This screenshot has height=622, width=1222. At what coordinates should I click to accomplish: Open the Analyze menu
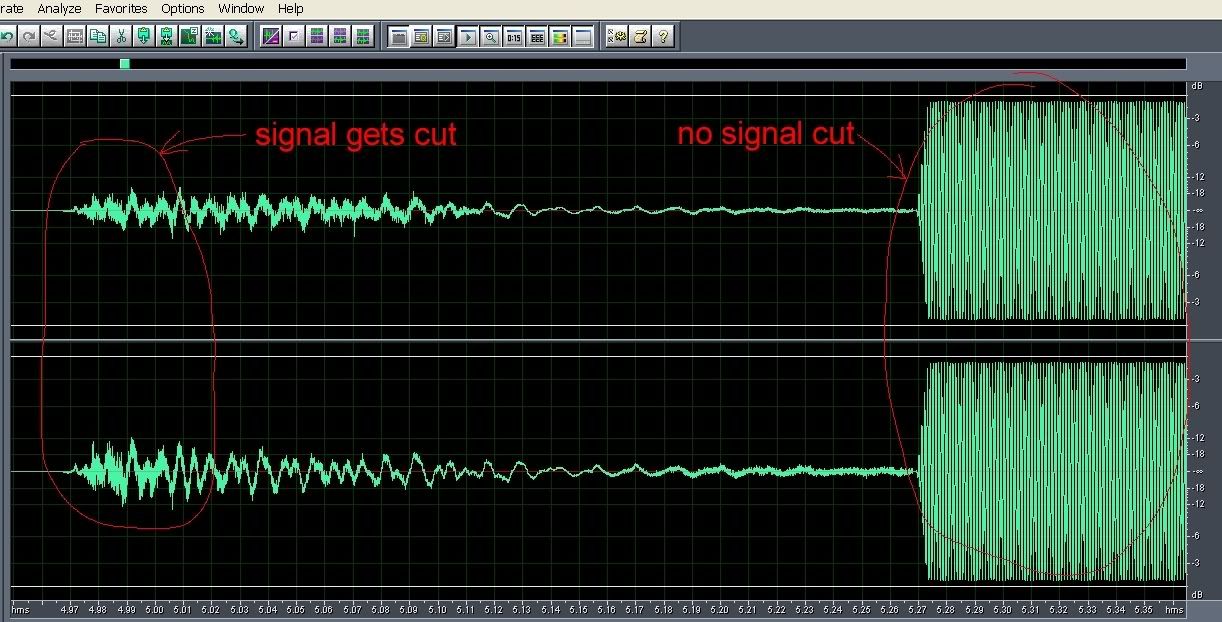[x=59, y=8]
